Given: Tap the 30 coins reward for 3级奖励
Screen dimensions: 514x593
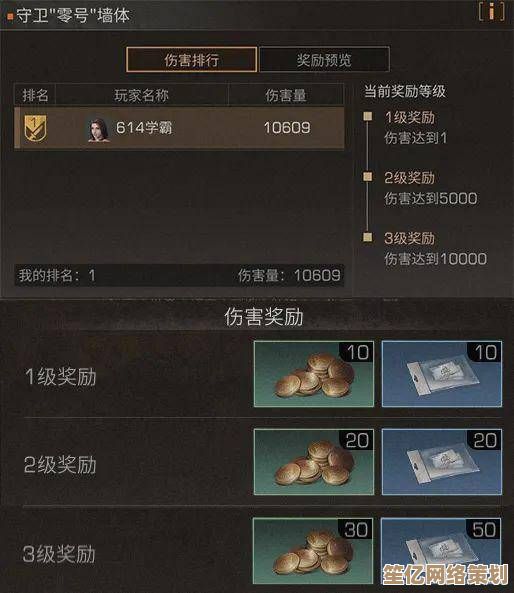Looking at the screenshot, I should point(313,551).
